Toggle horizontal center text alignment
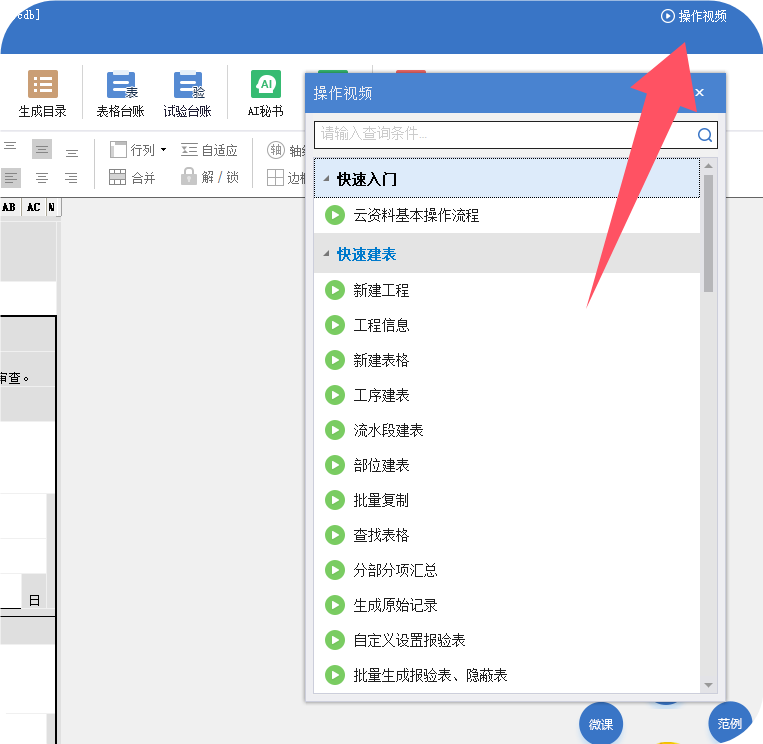The image size is (763, 744). click(x=42, y=178)
